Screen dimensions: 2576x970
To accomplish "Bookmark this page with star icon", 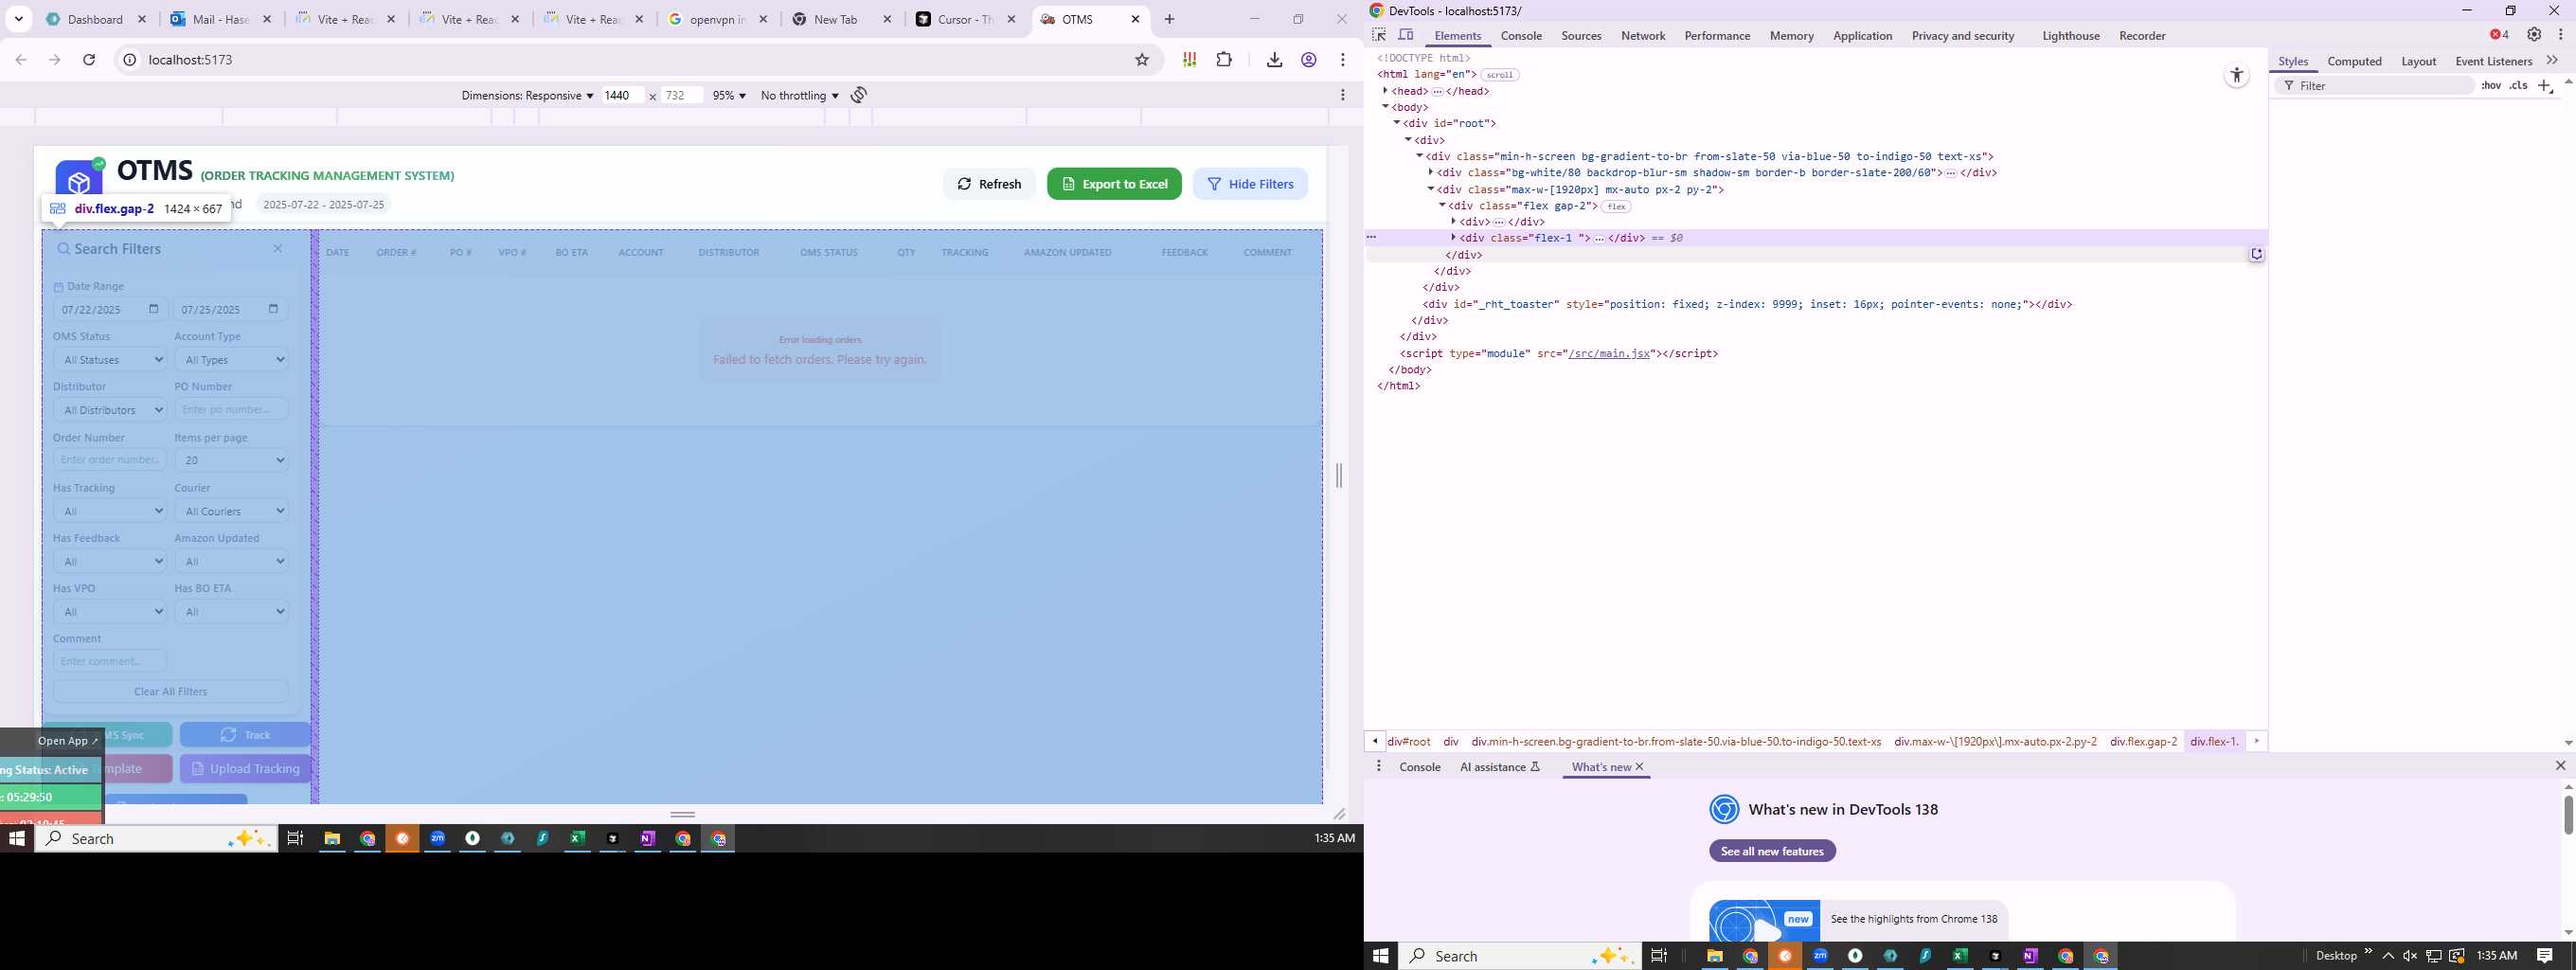I will pyautogui.click(x=1142, y=60).
